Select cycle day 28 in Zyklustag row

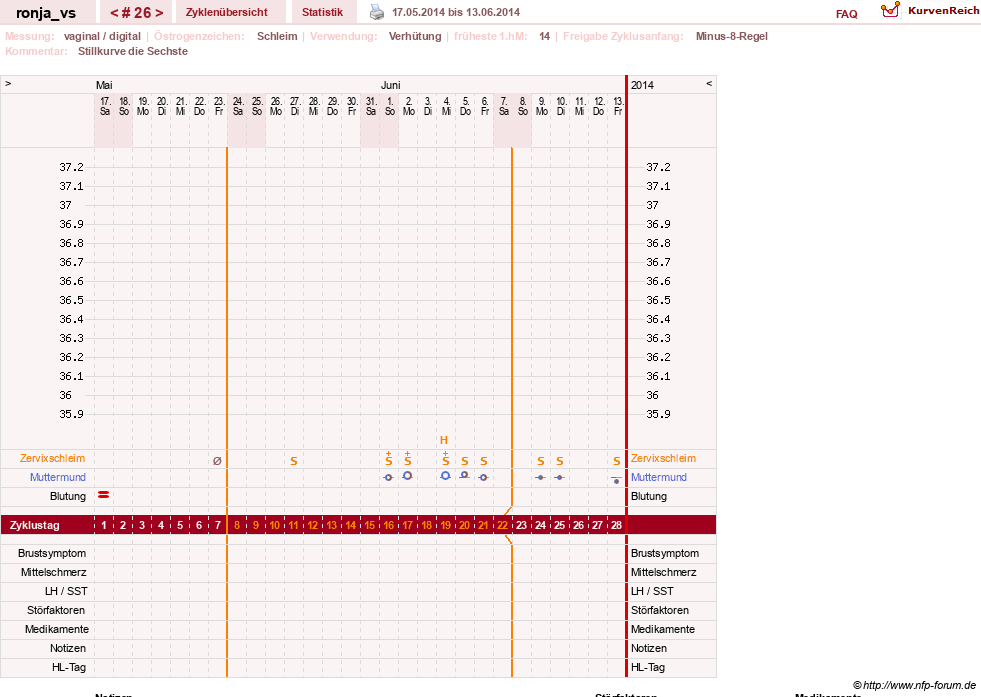(x=616, y=525)
